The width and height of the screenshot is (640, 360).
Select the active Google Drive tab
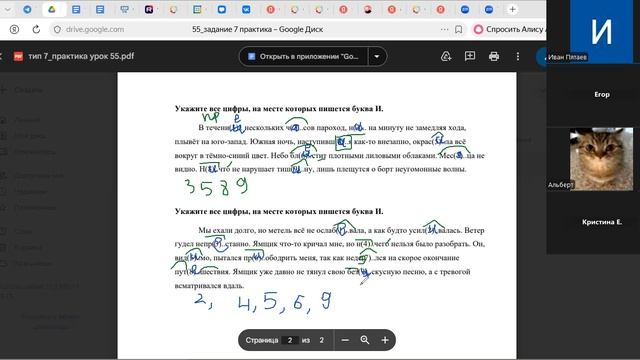click(x=52, y=9)
